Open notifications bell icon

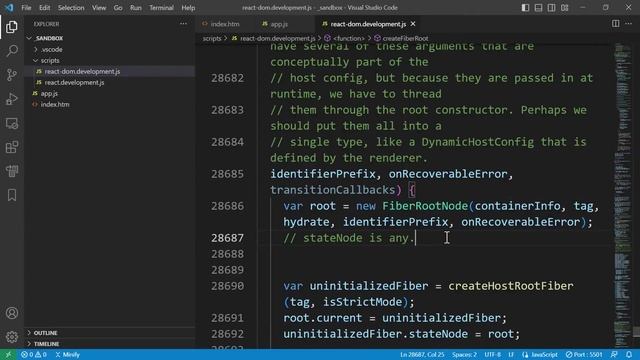pyautogui.click(x=629, y=355)
